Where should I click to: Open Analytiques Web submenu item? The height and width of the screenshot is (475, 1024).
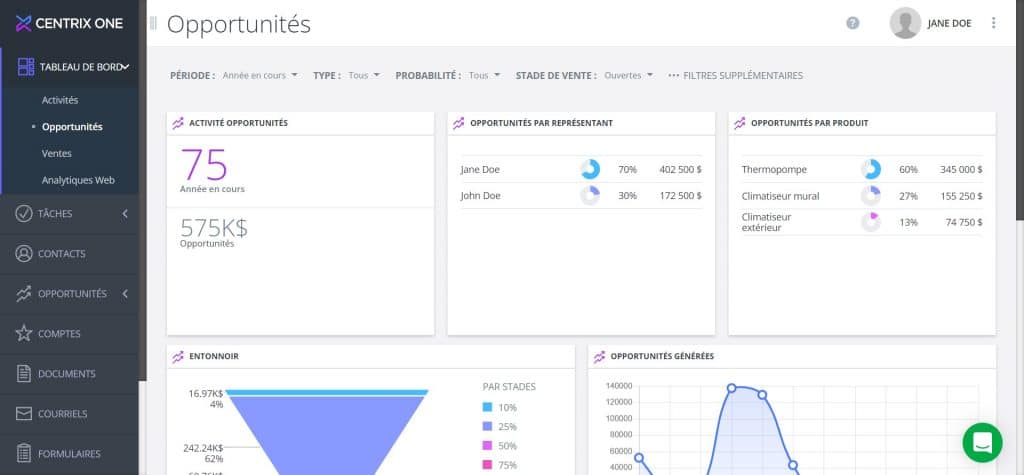tap(78, 180)
